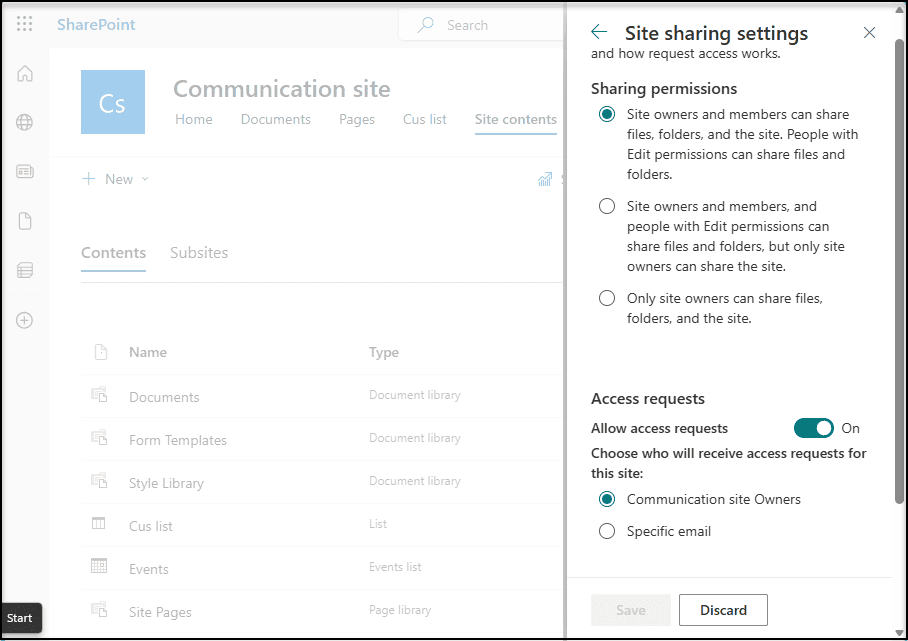This screenshot has width=908, height=641.
Task: Click the Discard button
Action: [x=723, y=610]
